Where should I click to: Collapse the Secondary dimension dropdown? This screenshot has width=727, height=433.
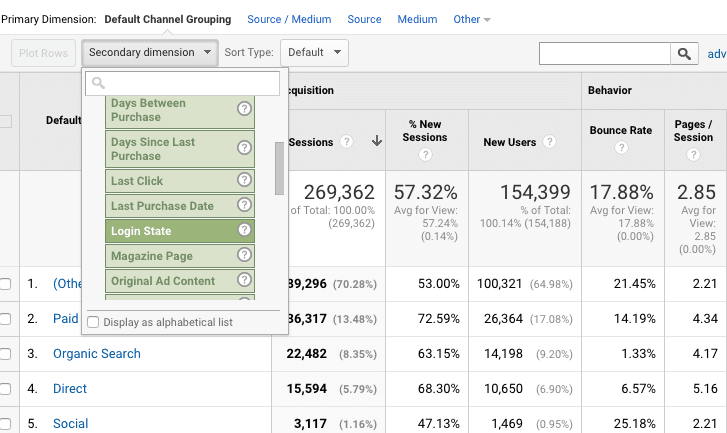(149, 53)
